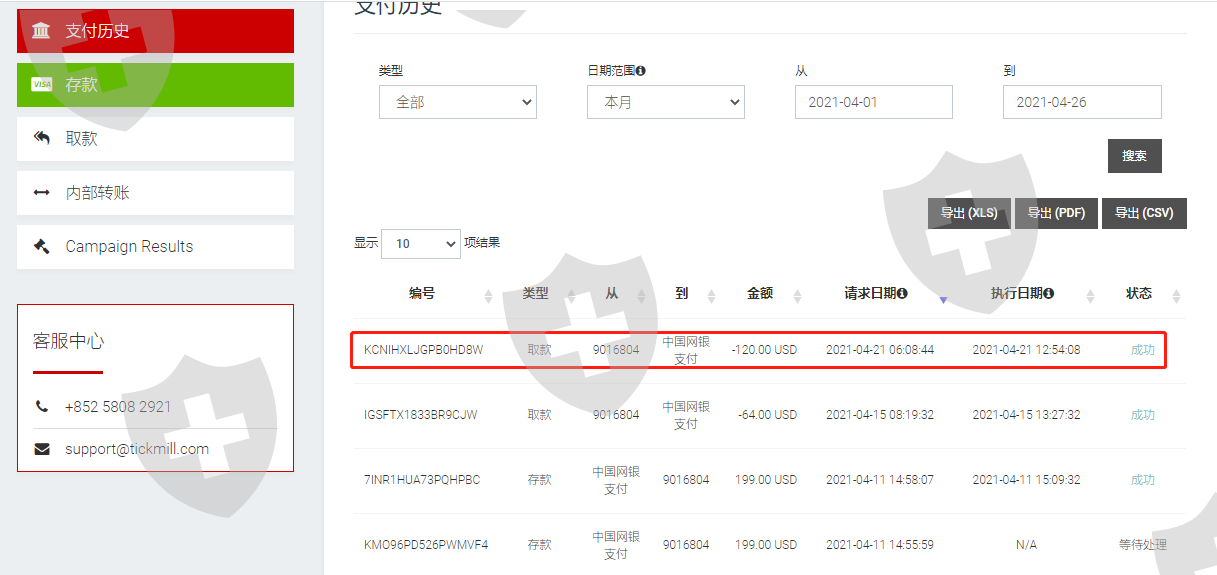Export the table via 导出 (PDF)
Image resolution: width=1217 pixels, height=575 pixels.
coord(1056,213)
